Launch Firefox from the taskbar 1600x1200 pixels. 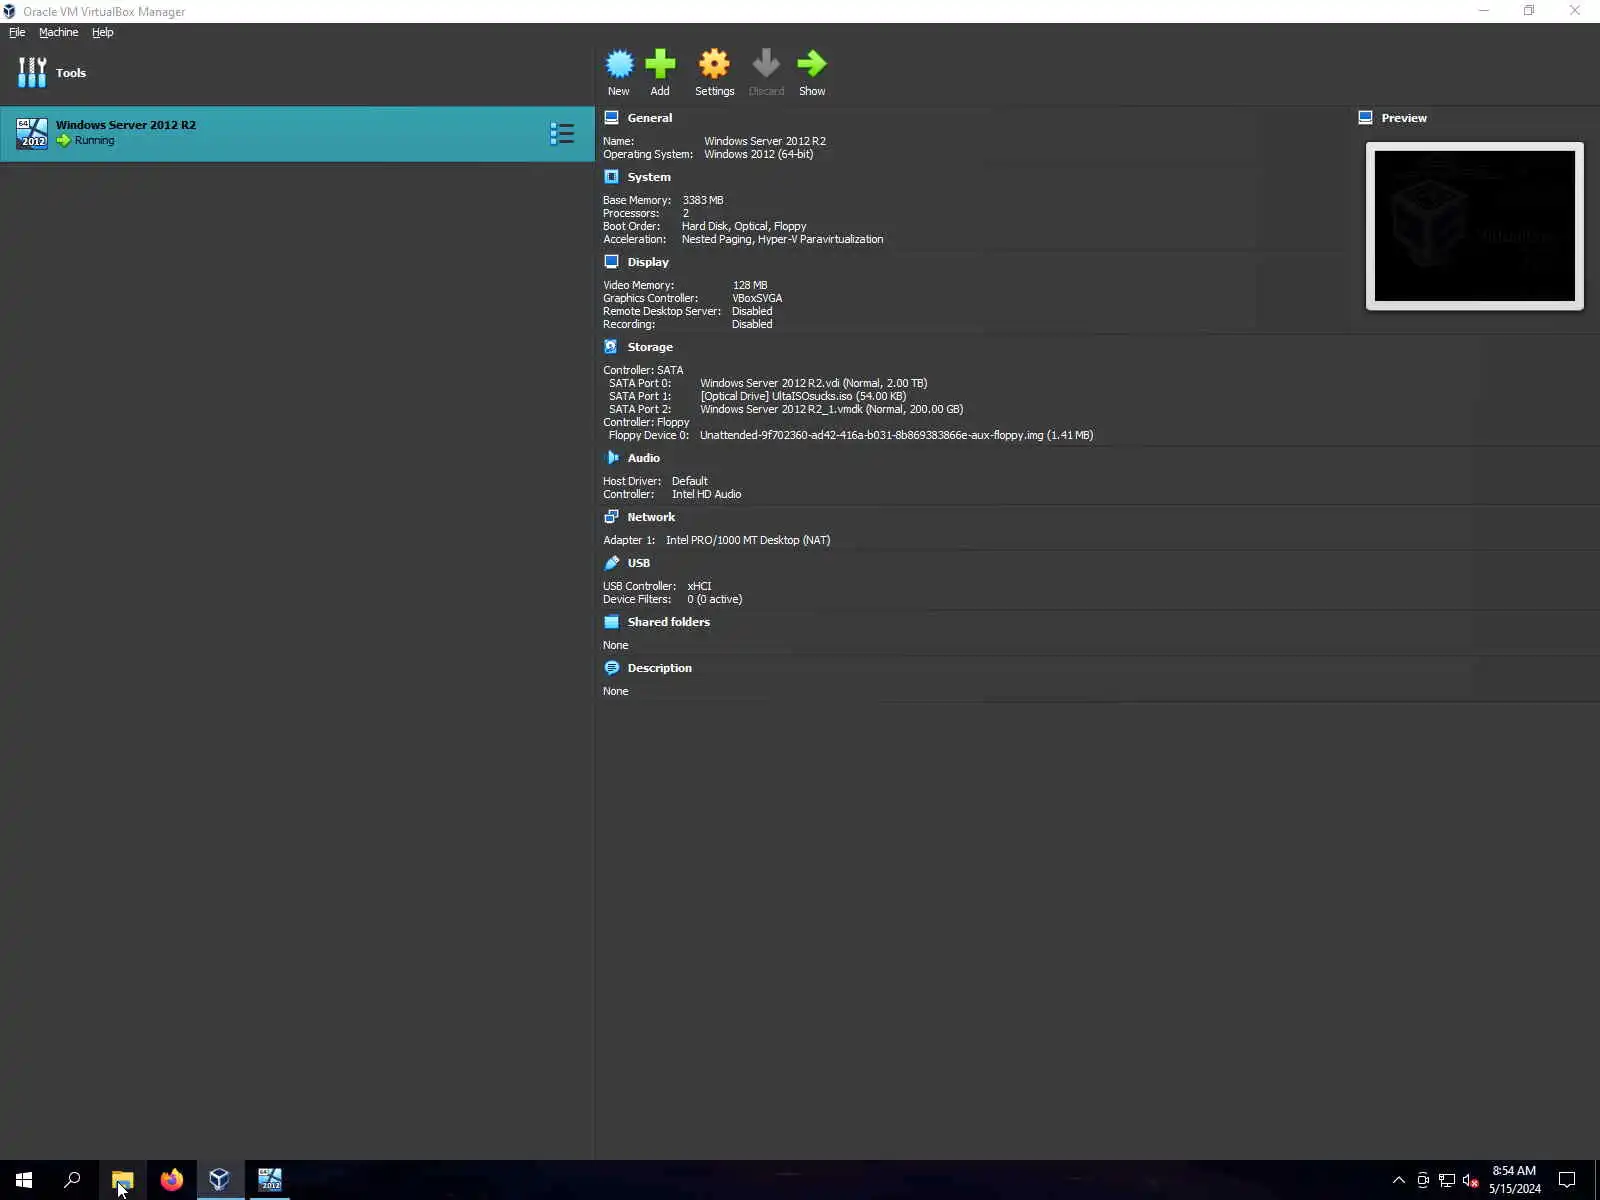coord(171,1180)
